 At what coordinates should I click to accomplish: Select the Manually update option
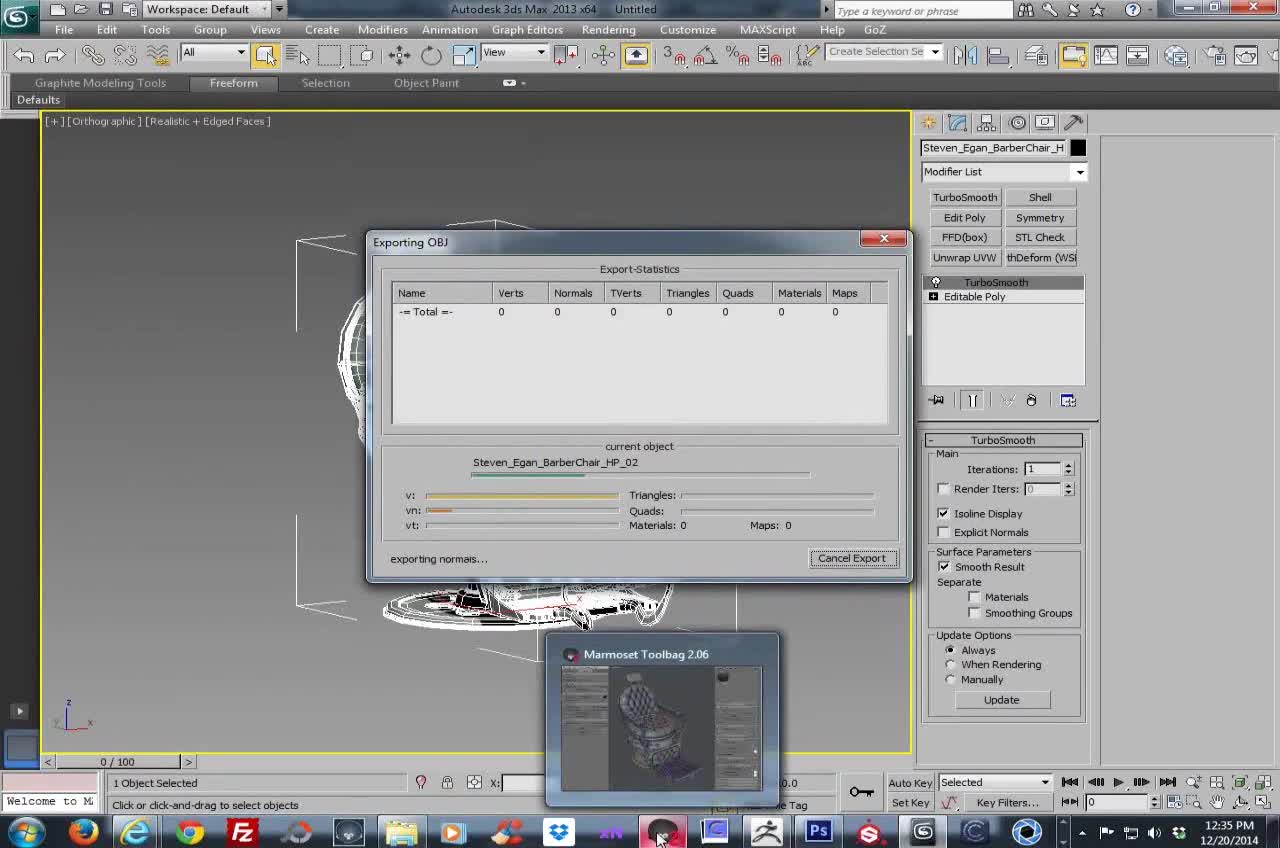click(x=951, y=679)
